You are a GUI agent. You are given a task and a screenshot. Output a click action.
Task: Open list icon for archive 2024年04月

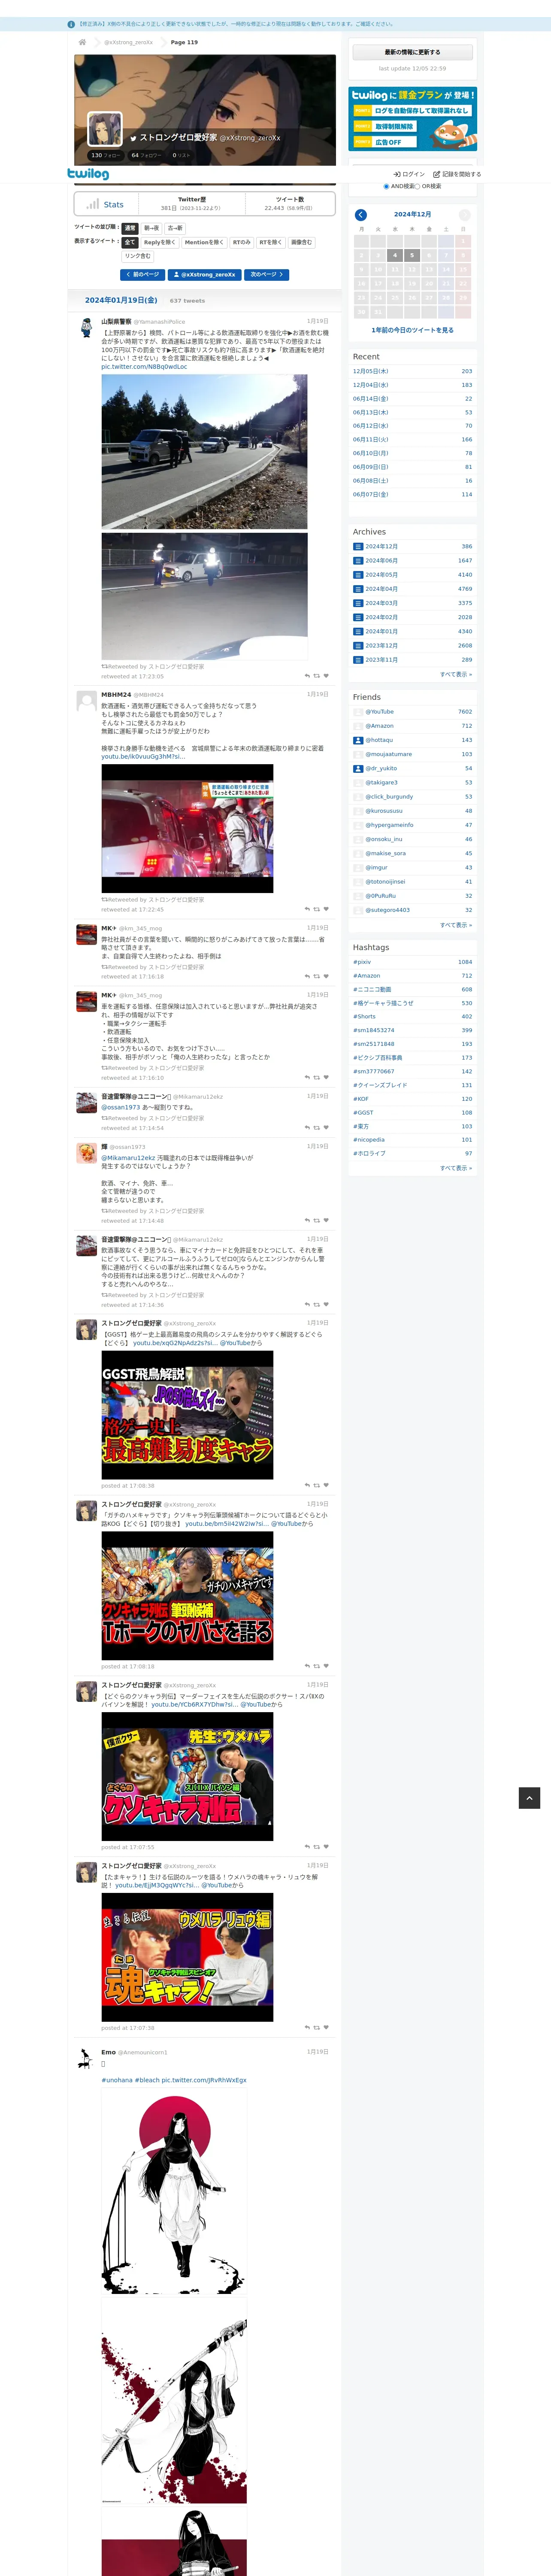tap(358, 589)
